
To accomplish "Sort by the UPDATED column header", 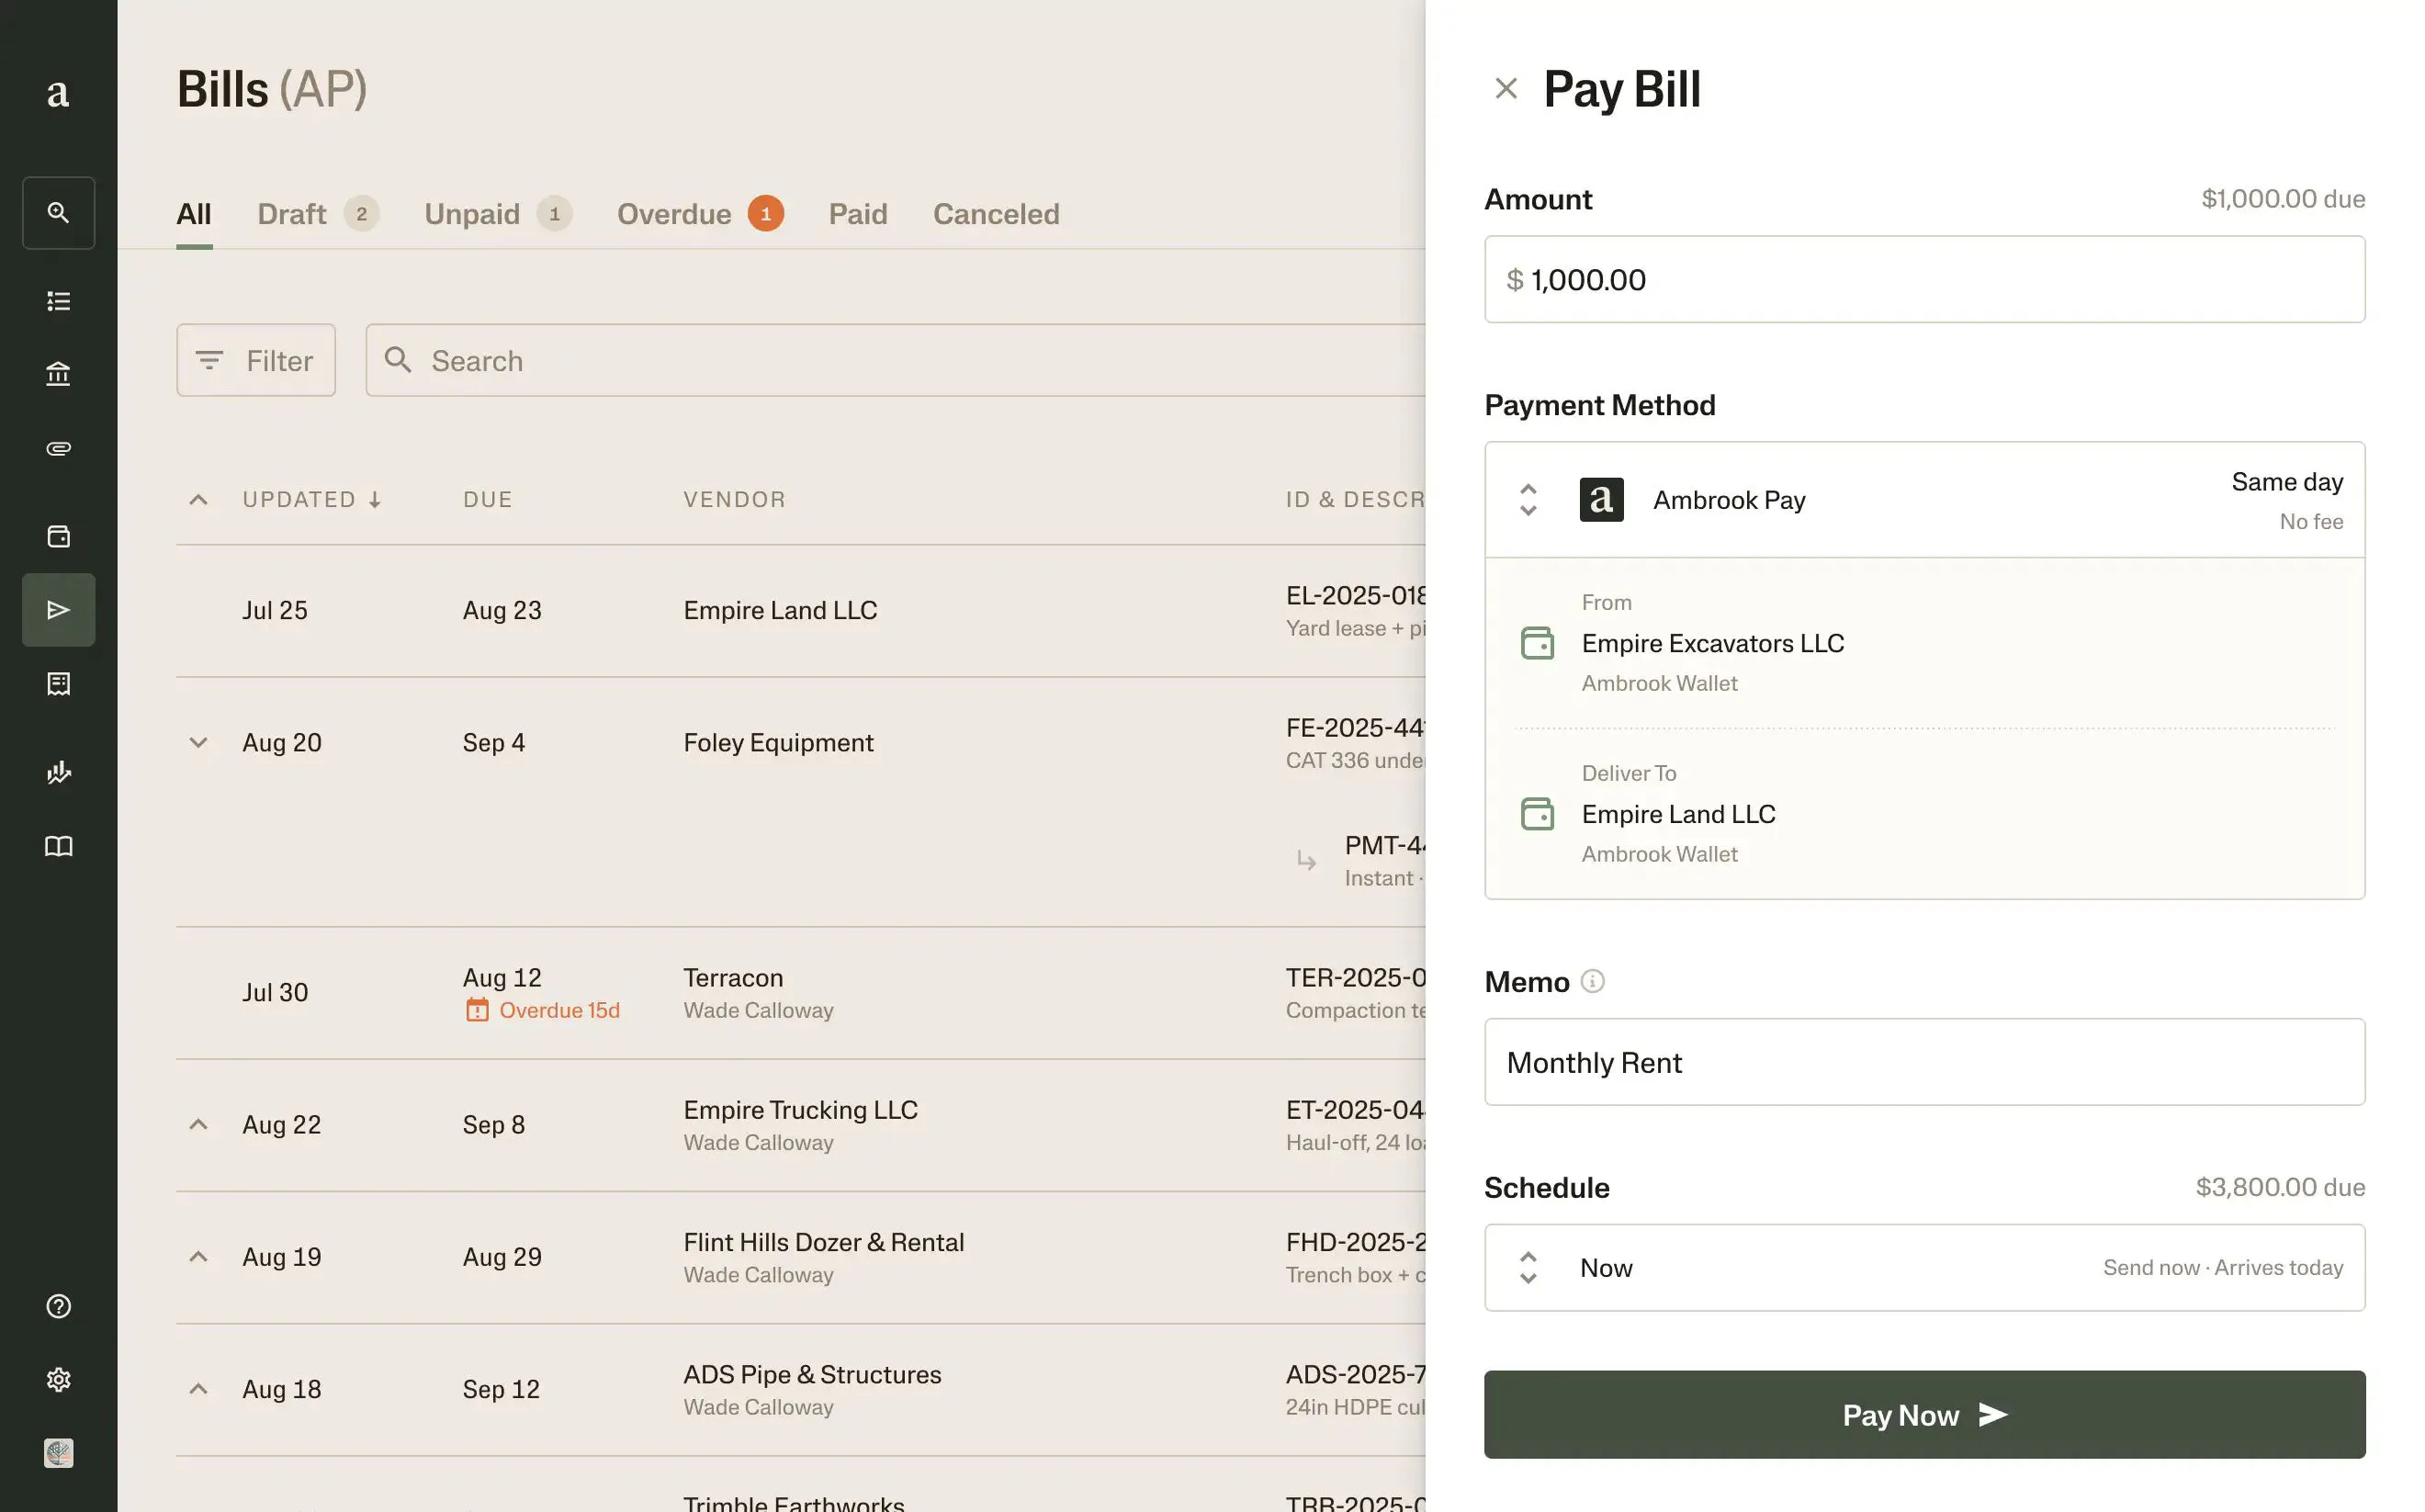I will coord(311,499).
